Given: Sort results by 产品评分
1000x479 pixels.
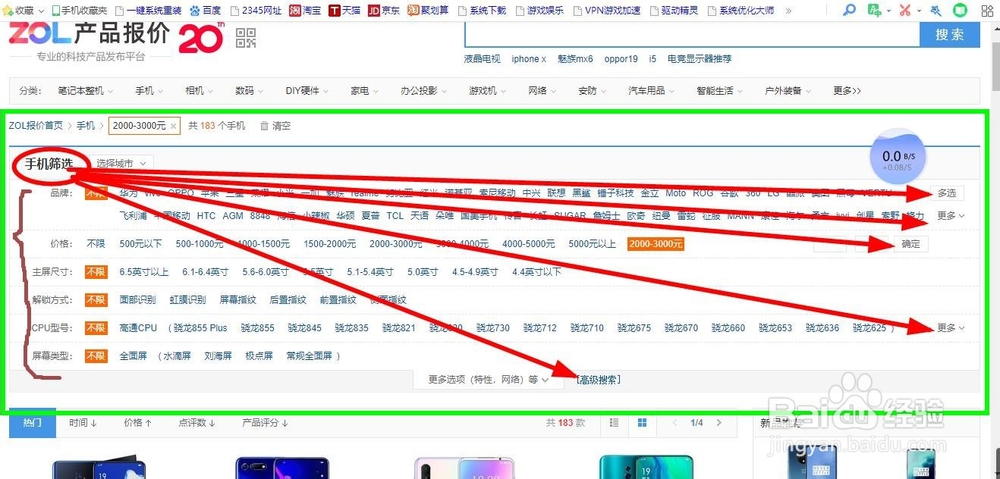Looking at the screenshot, I should [x=265, y=423].
